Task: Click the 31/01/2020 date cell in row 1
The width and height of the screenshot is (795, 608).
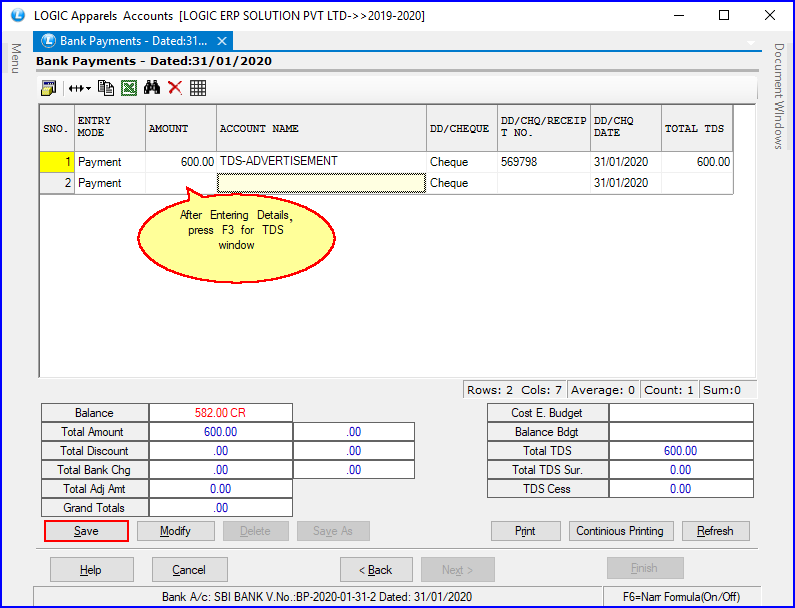Action: (626, 162)
